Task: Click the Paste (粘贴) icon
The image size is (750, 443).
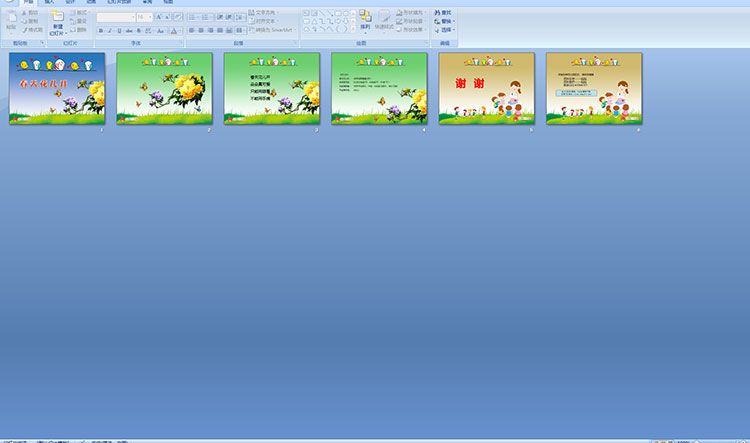Action: click(x=11, y=18)
